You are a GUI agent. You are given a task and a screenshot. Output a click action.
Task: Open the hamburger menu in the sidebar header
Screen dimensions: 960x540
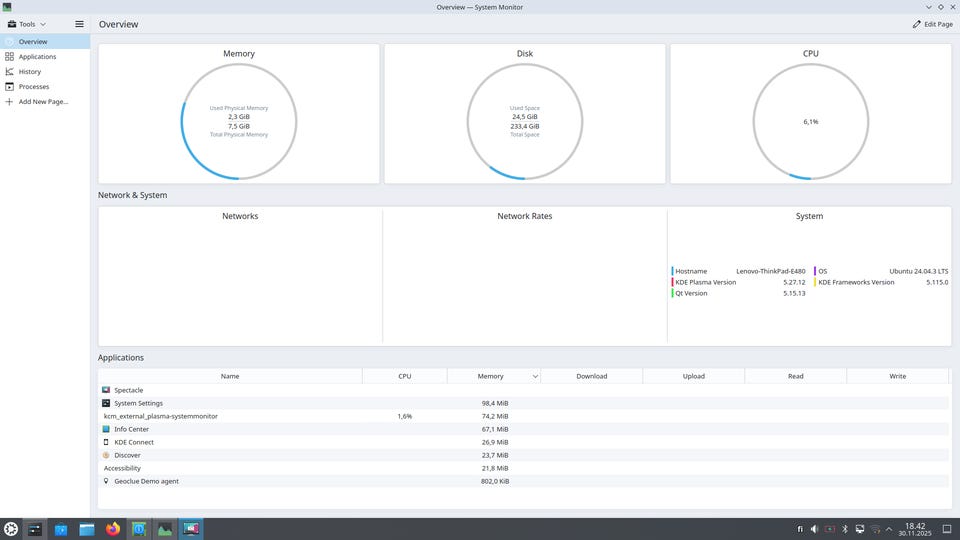click(x=79, y=24)
